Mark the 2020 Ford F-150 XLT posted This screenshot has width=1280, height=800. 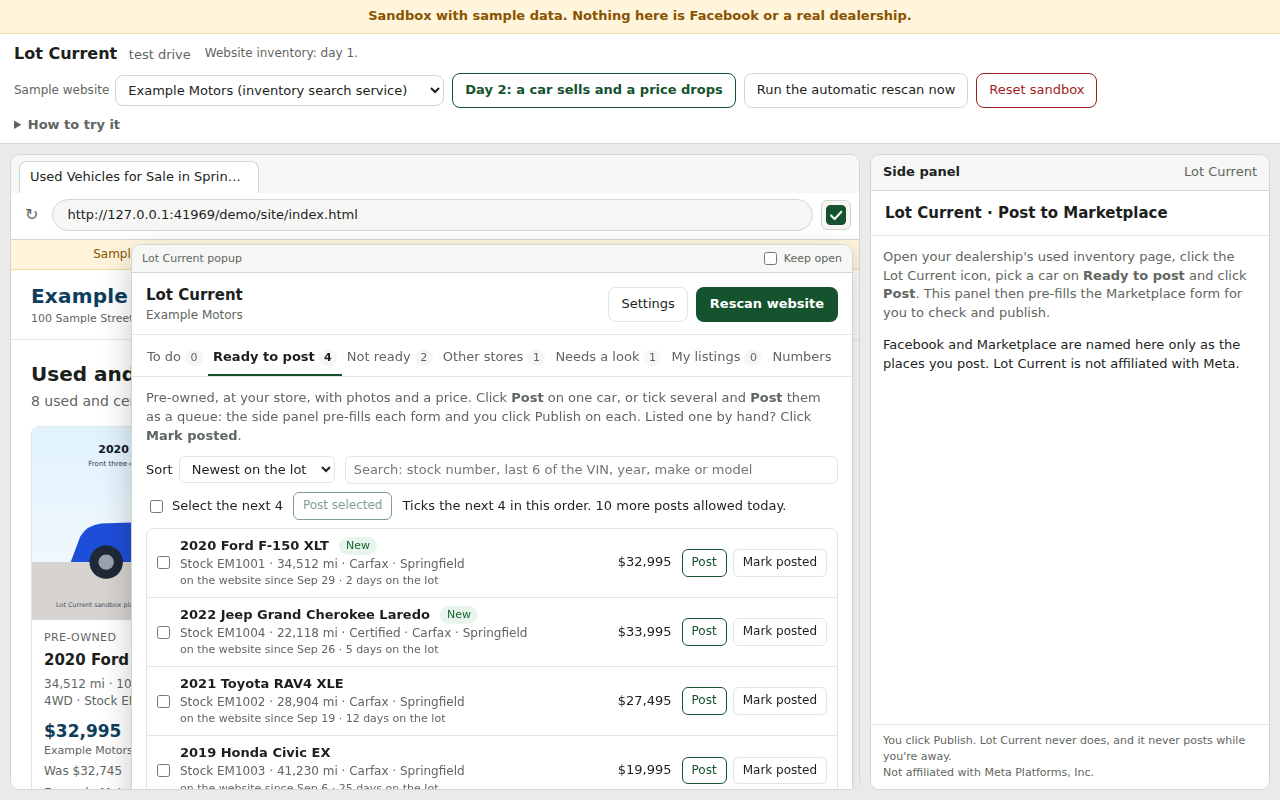tap(780, 563)
